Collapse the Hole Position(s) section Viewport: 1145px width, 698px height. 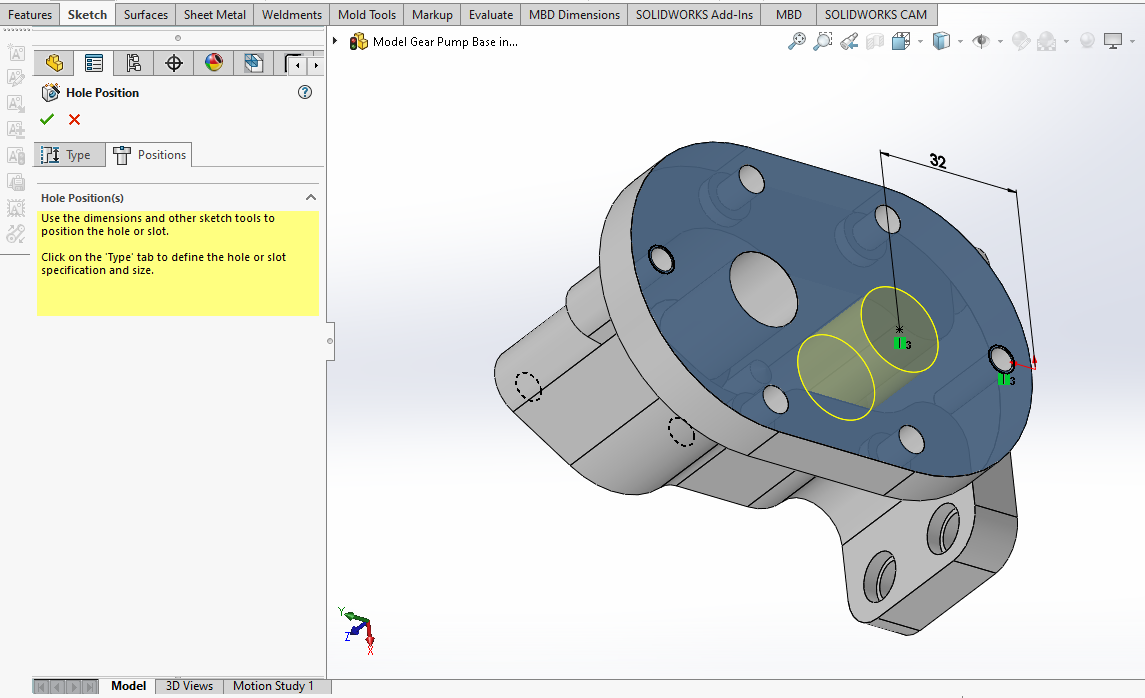(311, 198)
